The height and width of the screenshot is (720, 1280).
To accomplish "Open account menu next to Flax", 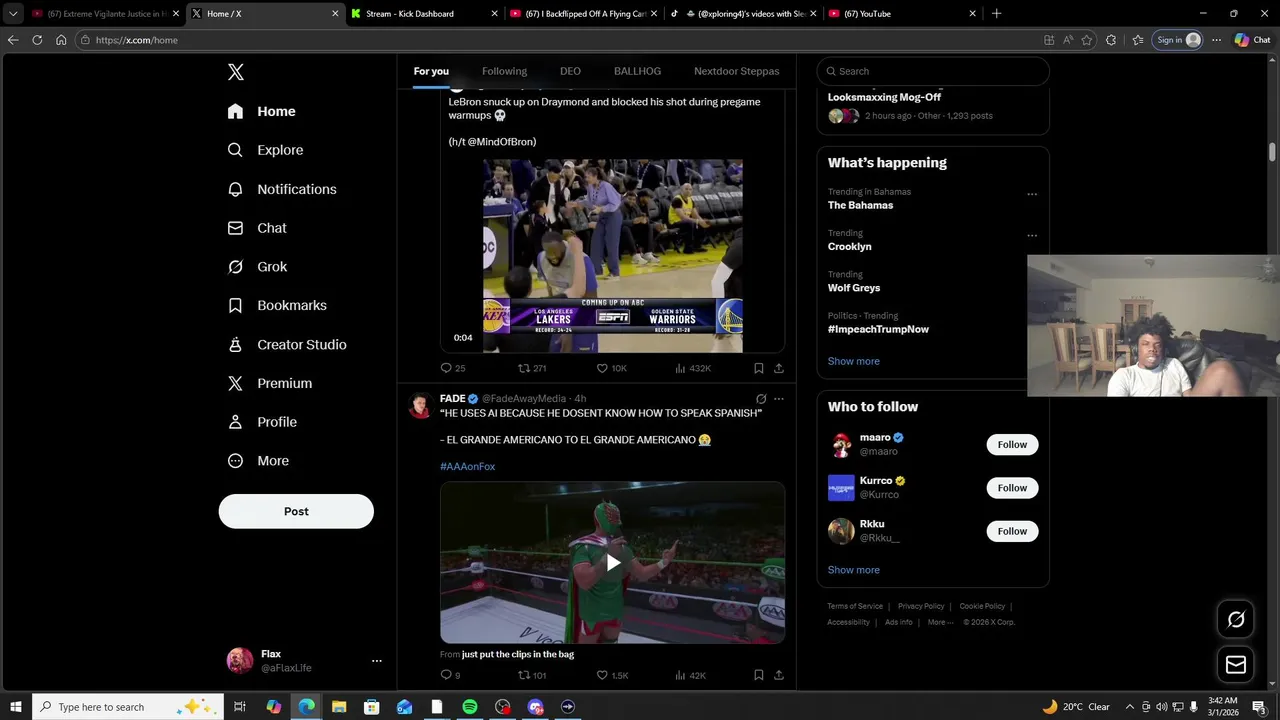I will tap(377, 661).
